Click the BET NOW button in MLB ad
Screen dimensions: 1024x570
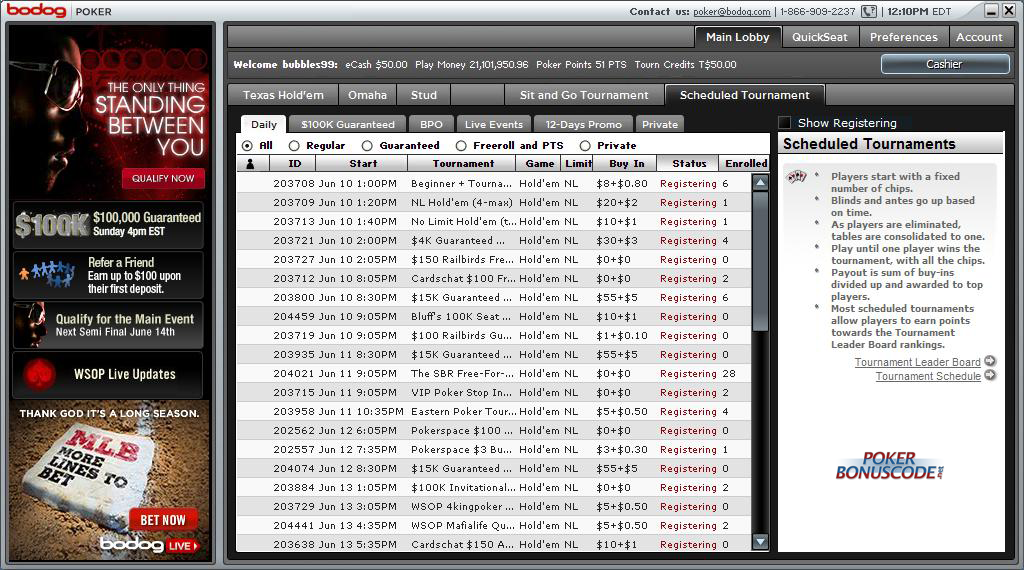click(x=163, y=520)
